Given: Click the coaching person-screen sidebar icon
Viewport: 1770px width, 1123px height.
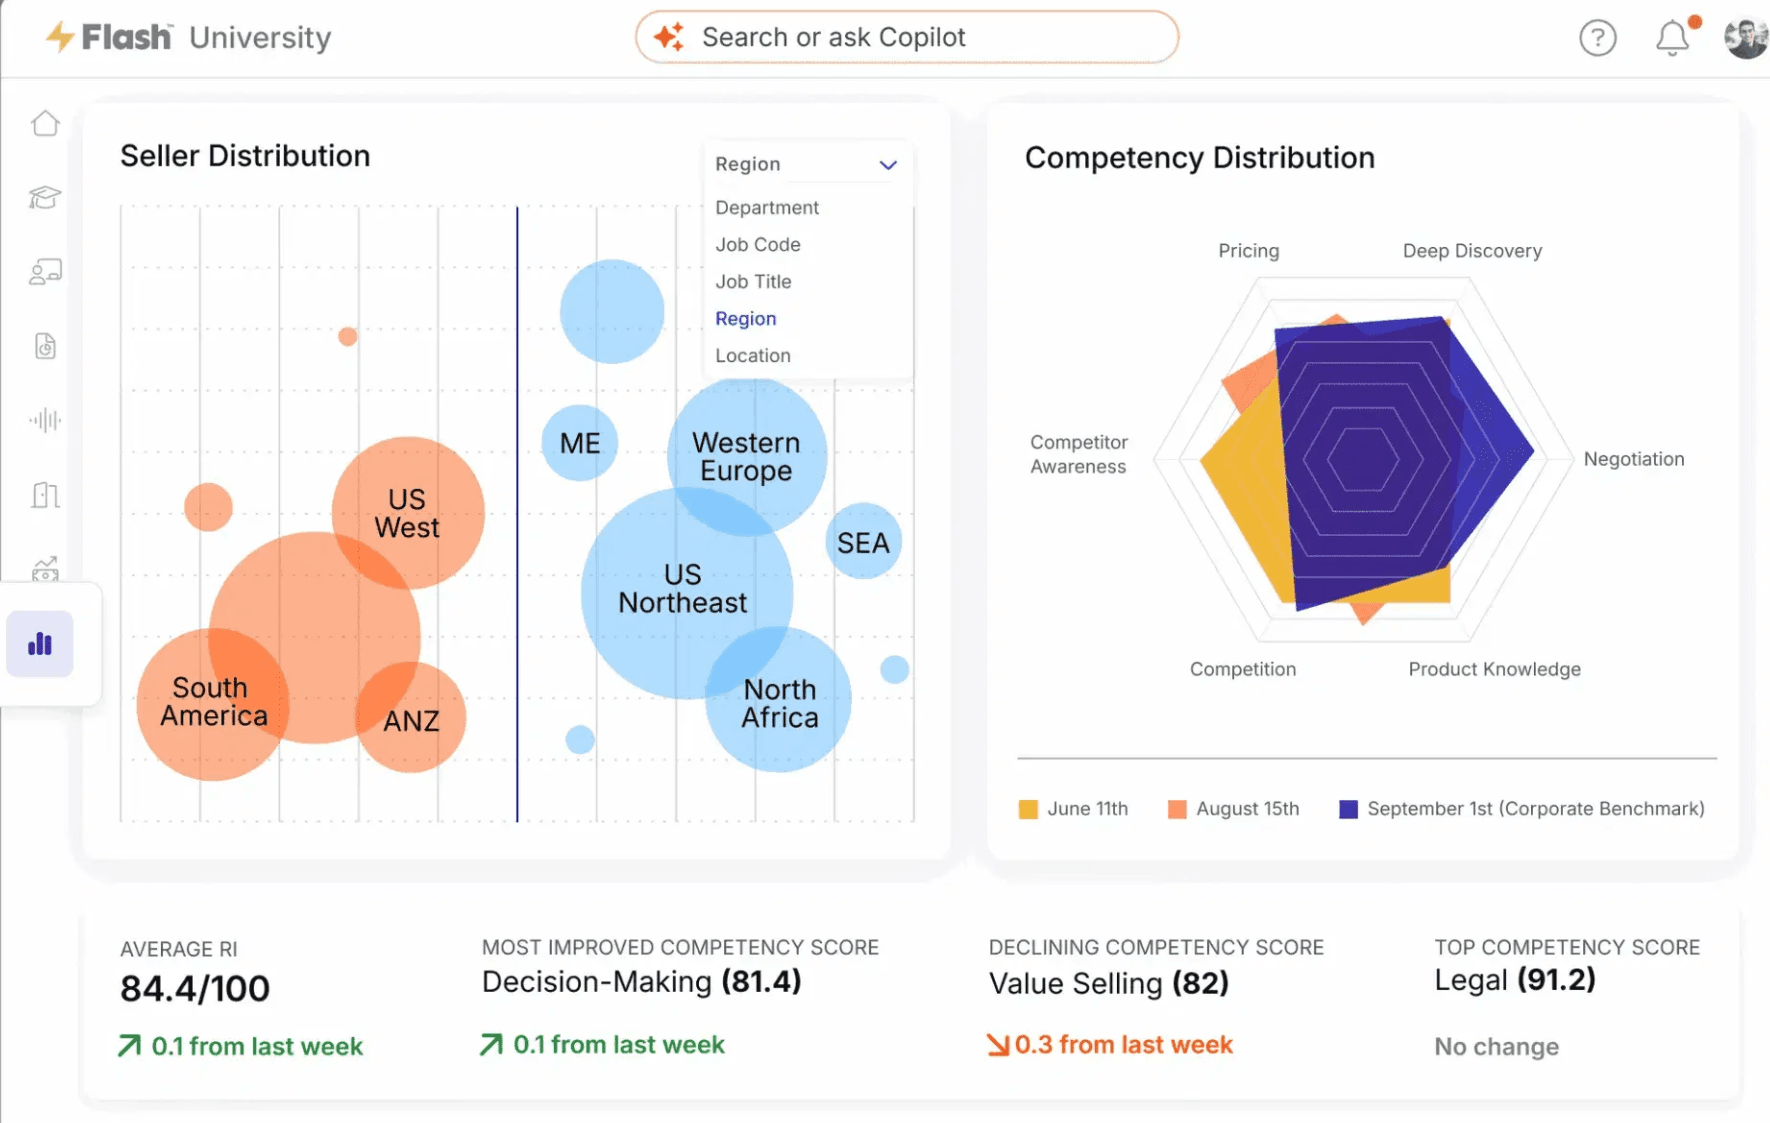Looking at the screenshot, I should click(45, 271).
